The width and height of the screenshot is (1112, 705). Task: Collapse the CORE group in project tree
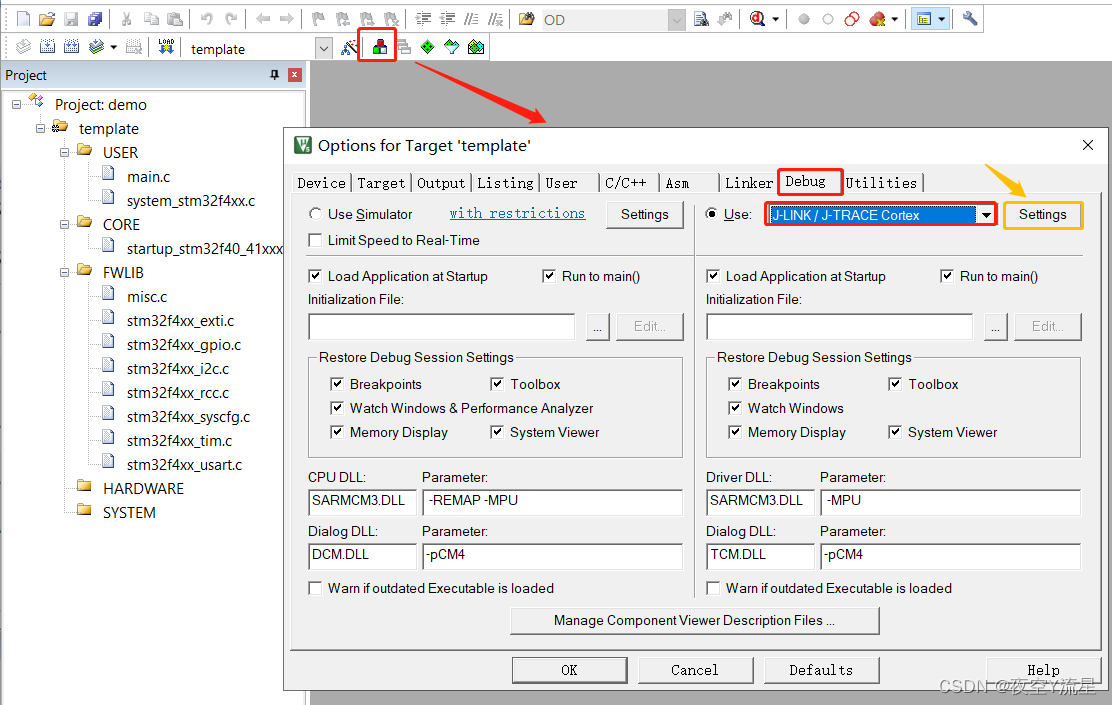pos(65,224)
